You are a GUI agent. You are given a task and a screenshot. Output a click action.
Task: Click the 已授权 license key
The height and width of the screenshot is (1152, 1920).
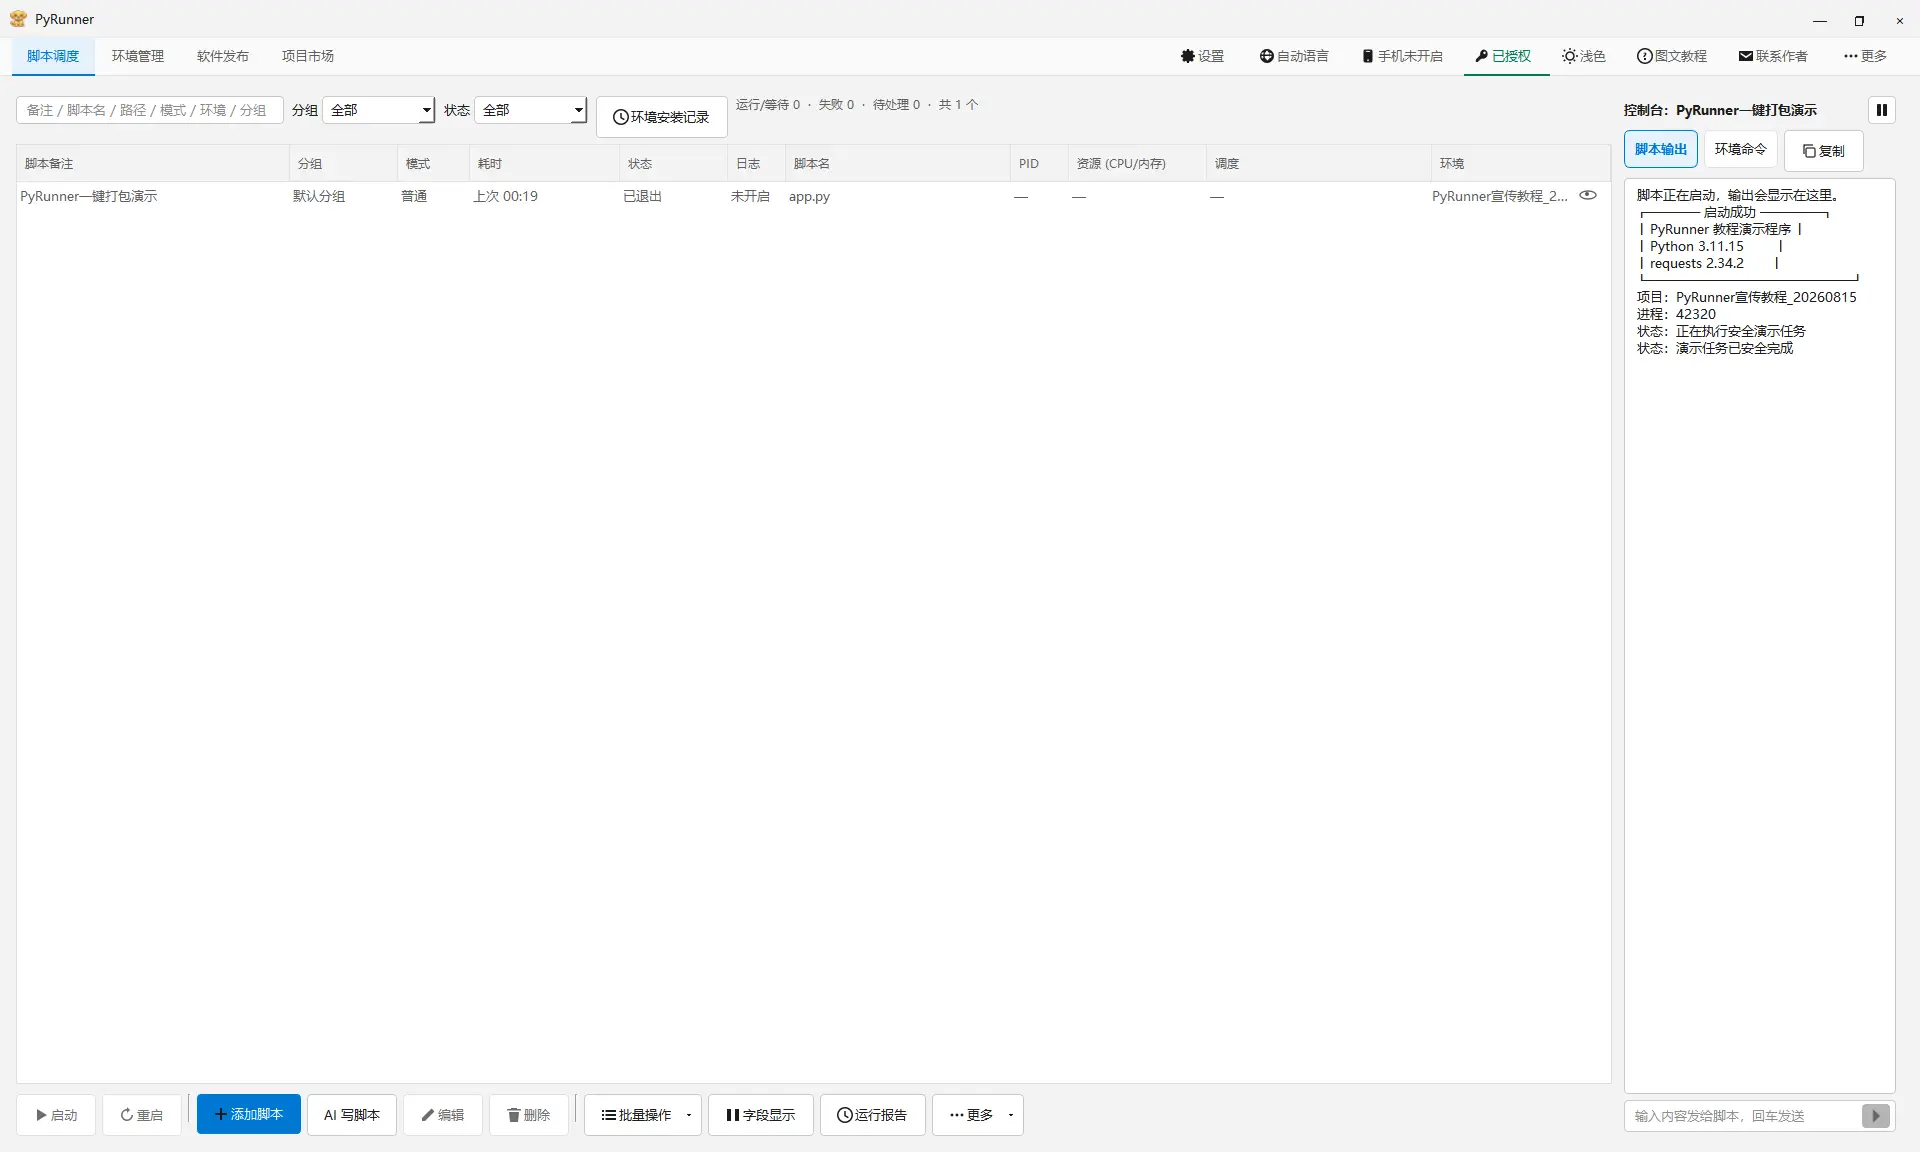click(1503, 56)
